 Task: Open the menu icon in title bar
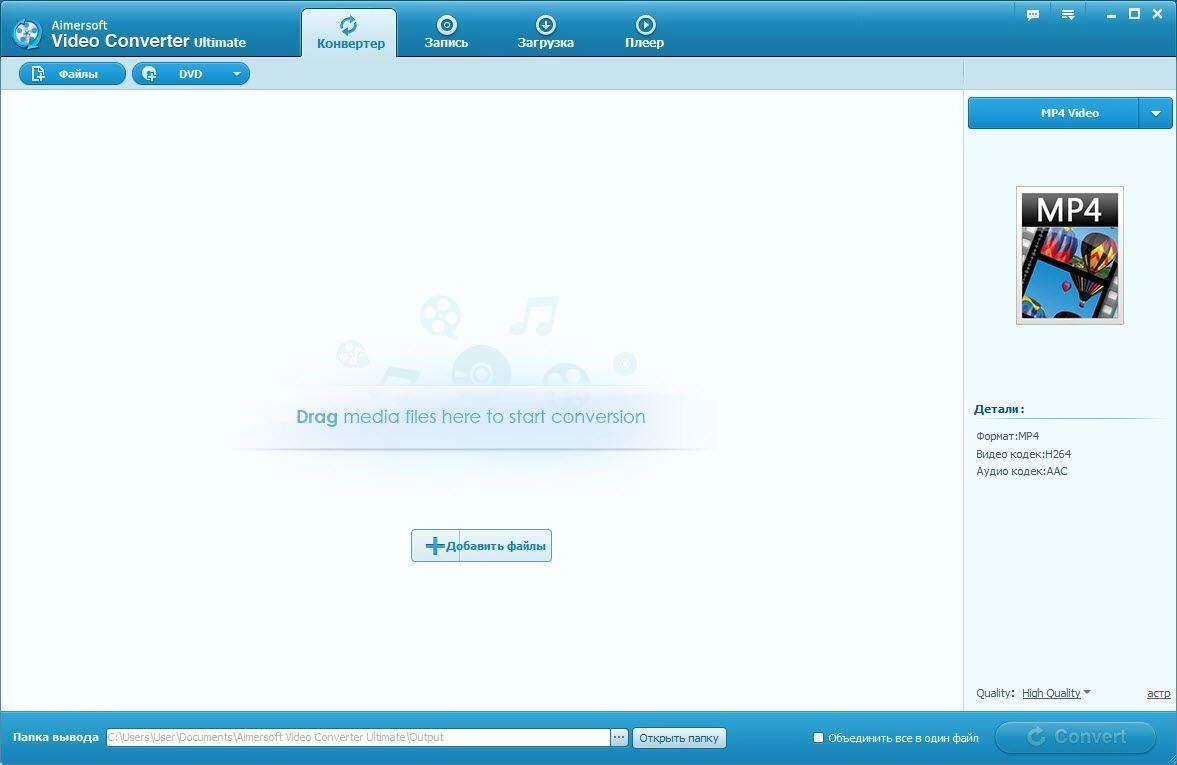point(1067,15)
